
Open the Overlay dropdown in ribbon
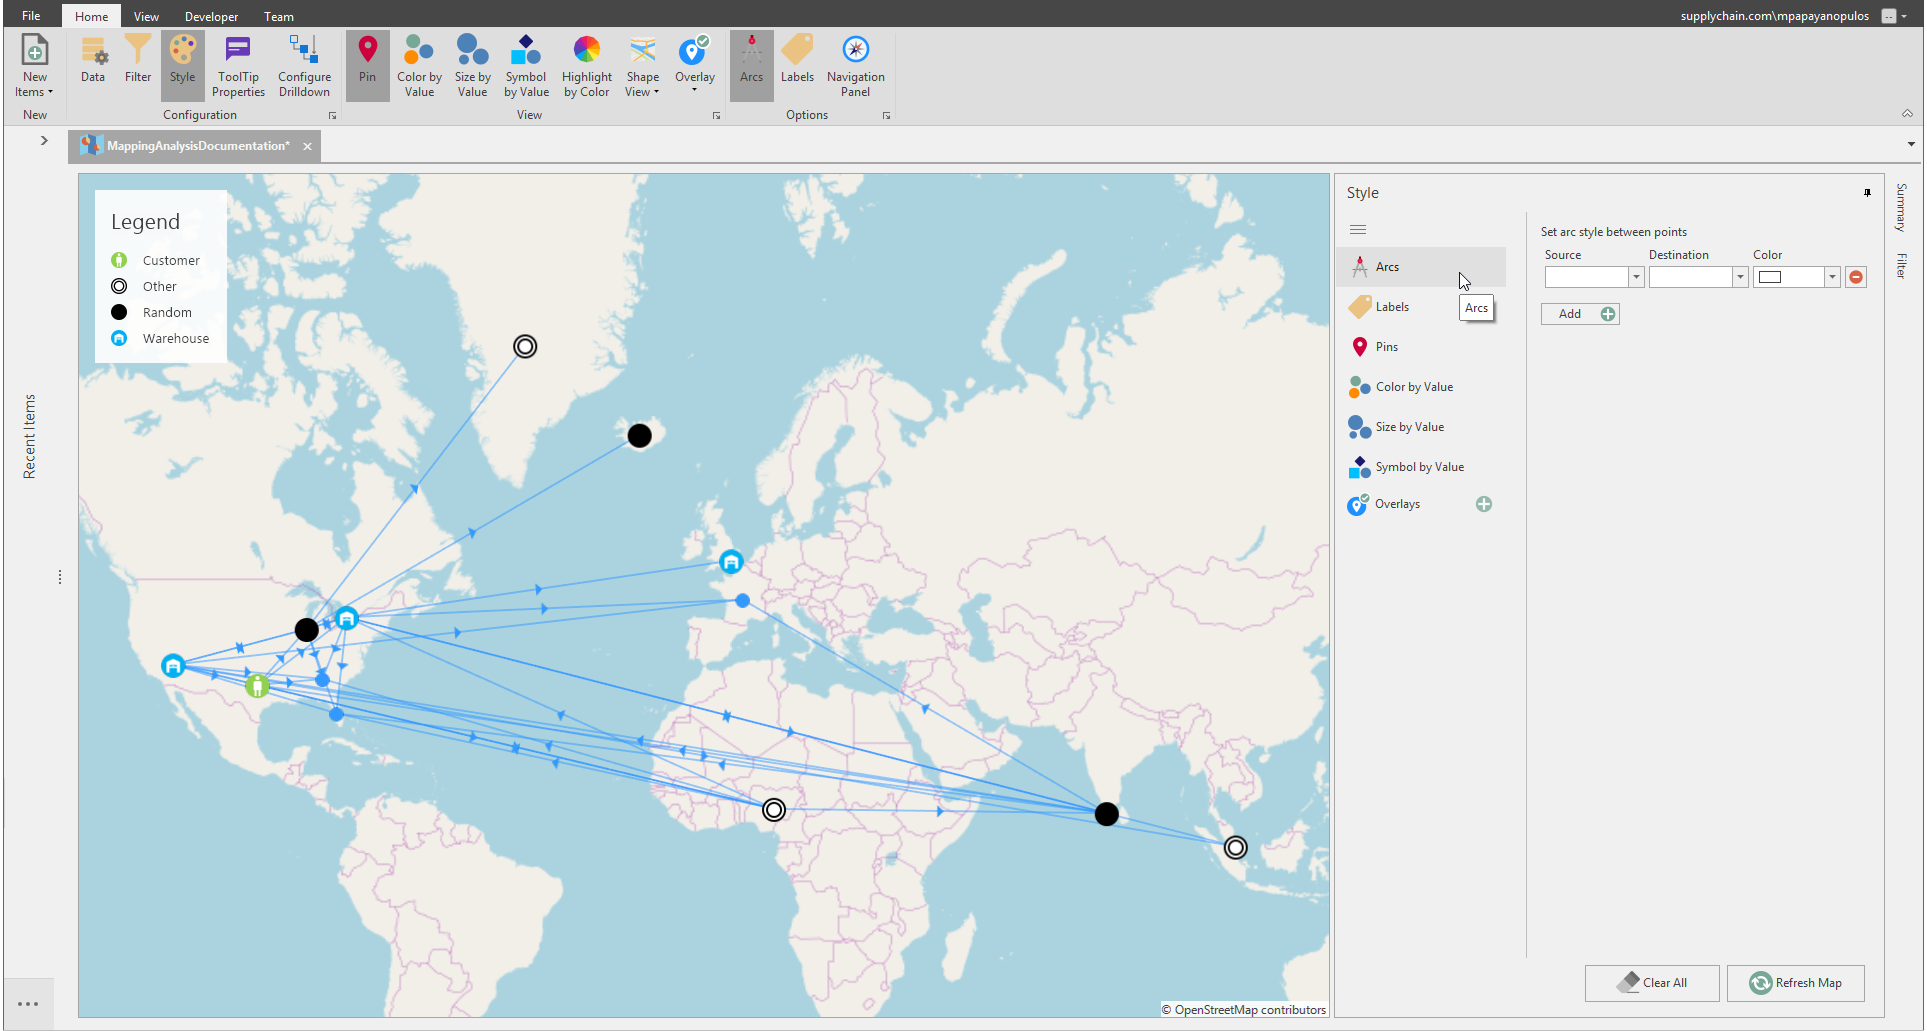coord(694,66)
